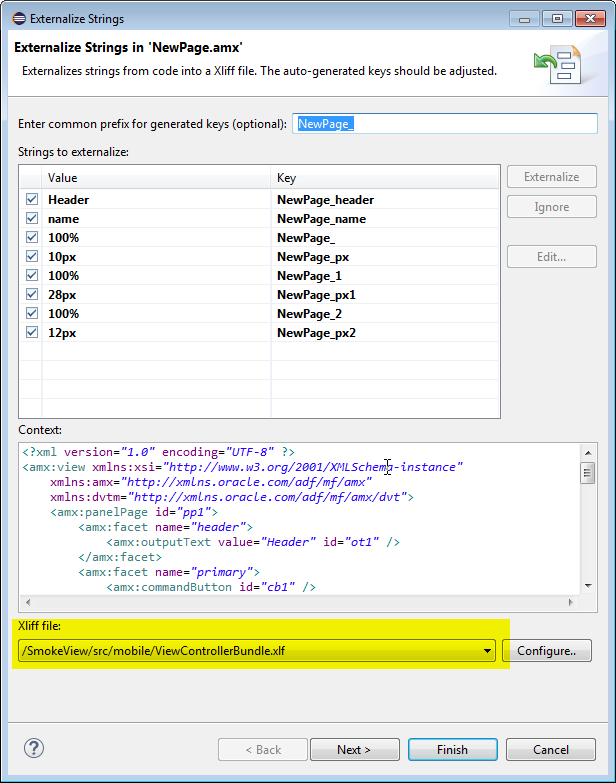Minimize the Externalize Strings window

point(524,19)
